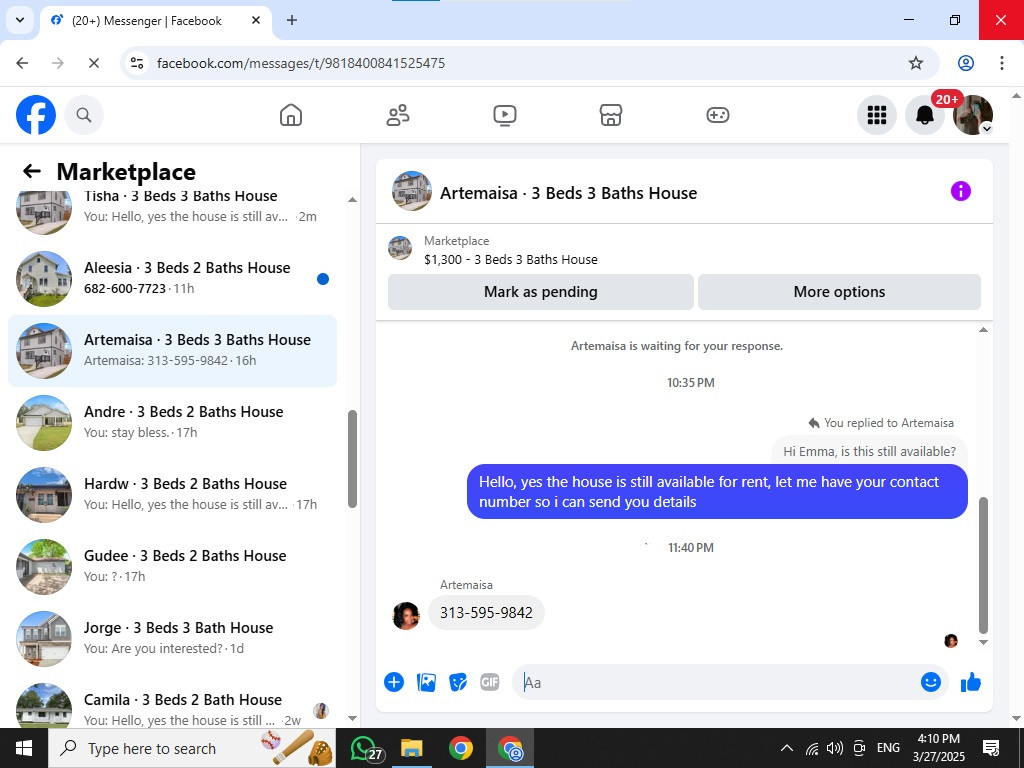The image size is (1024, 768).
Task: Open the emoji smiley picker
Action: point(931,682)
